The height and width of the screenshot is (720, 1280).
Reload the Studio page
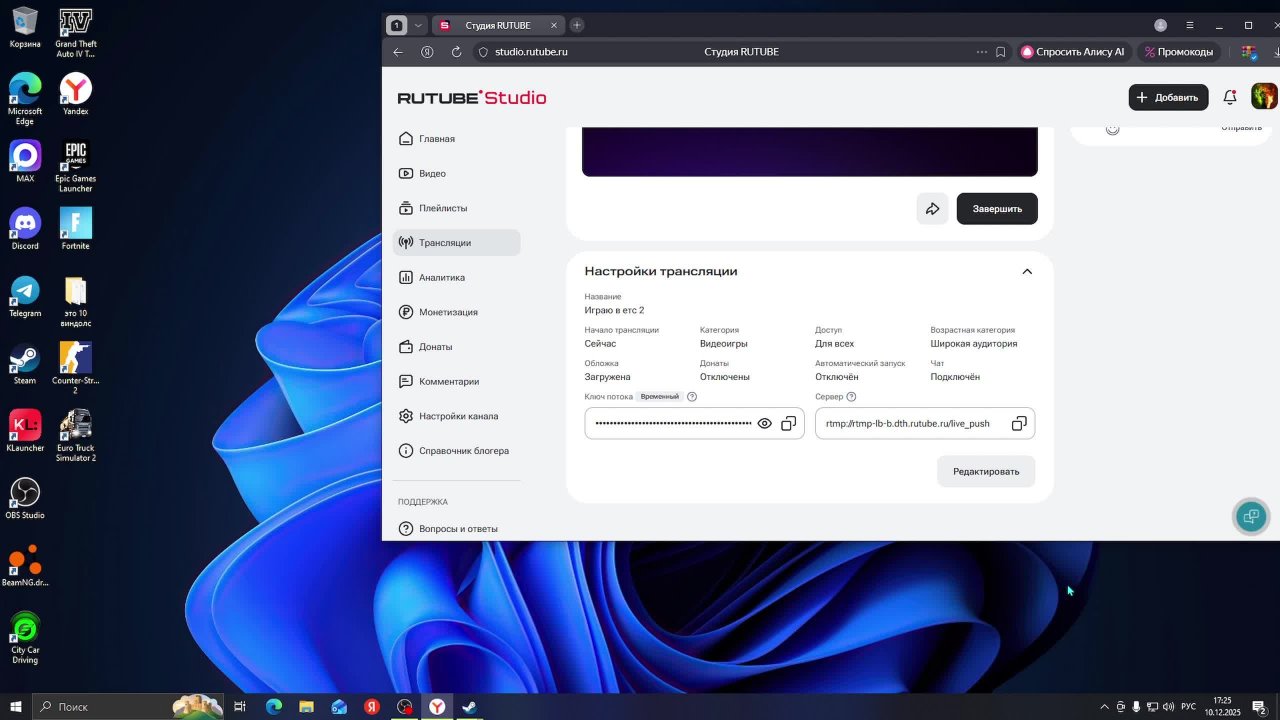(x=457, y=52)
